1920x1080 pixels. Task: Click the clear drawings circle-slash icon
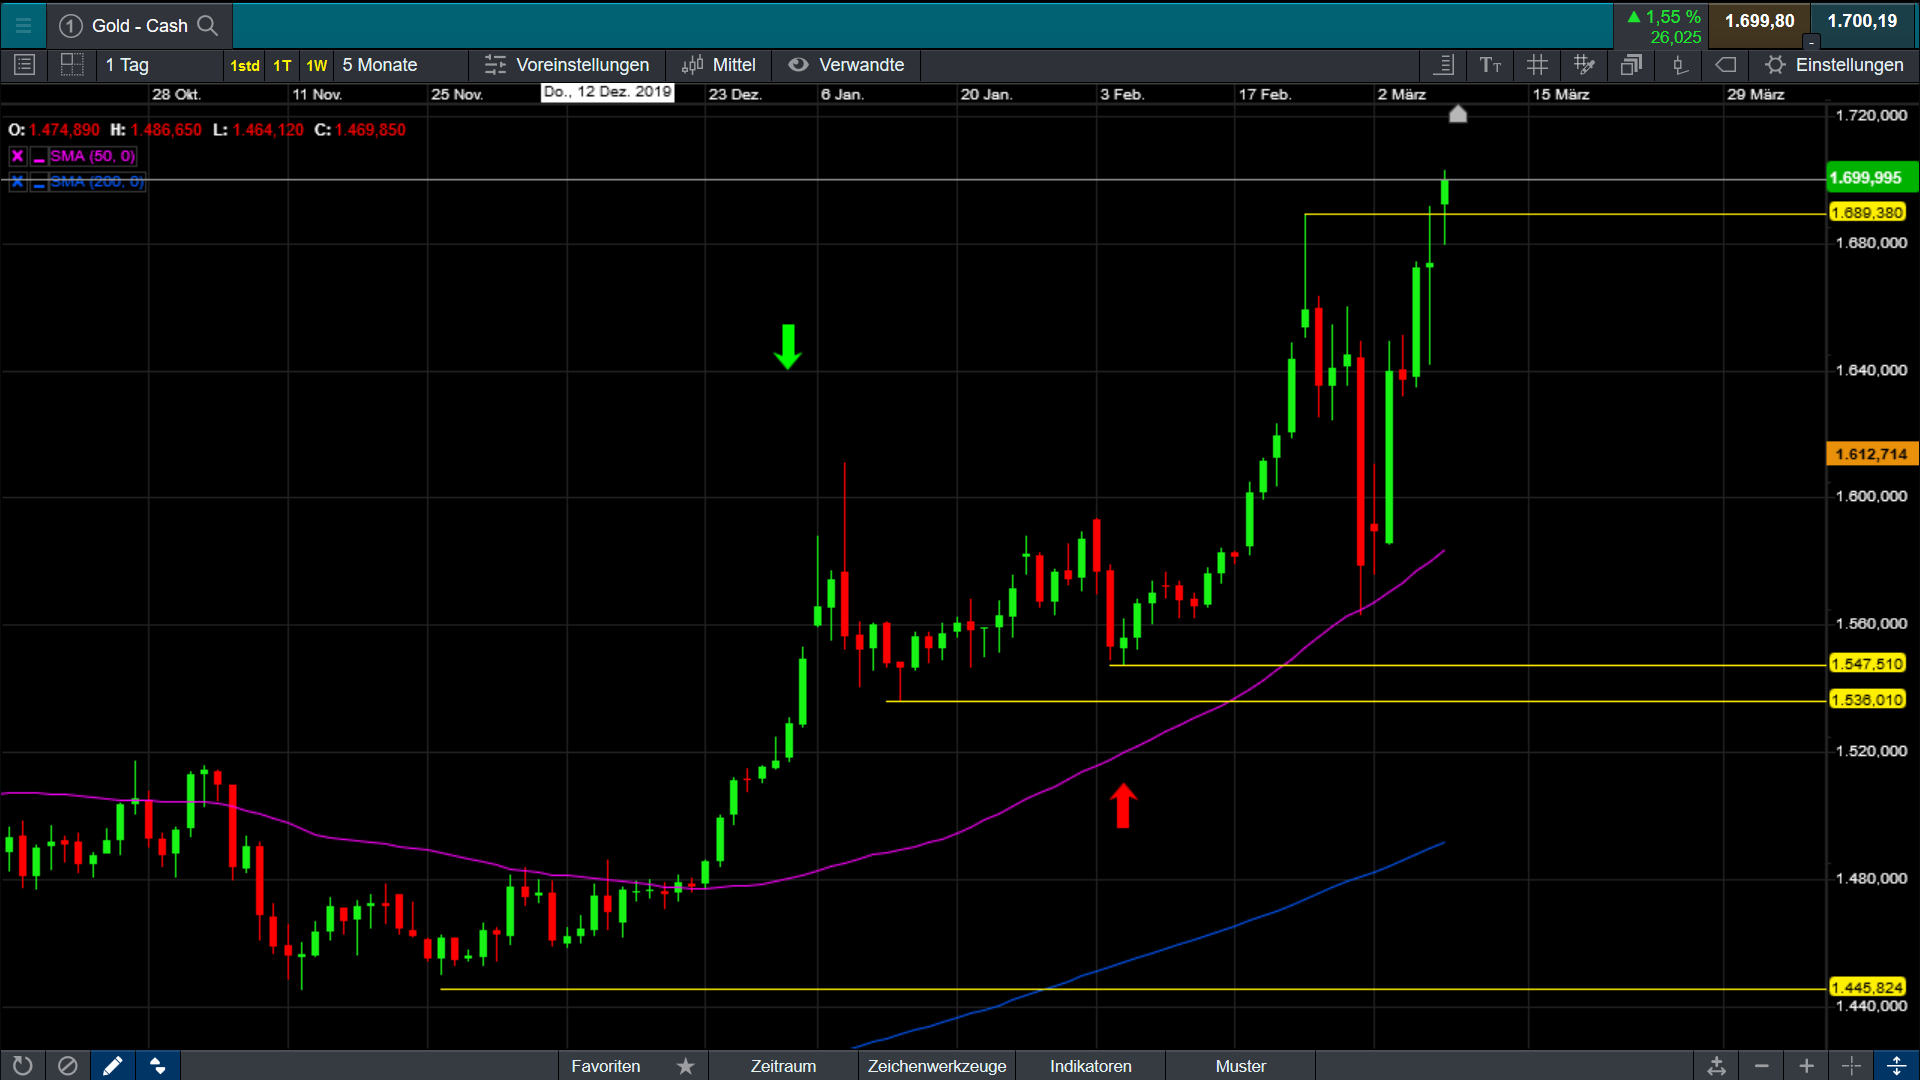67,1066
